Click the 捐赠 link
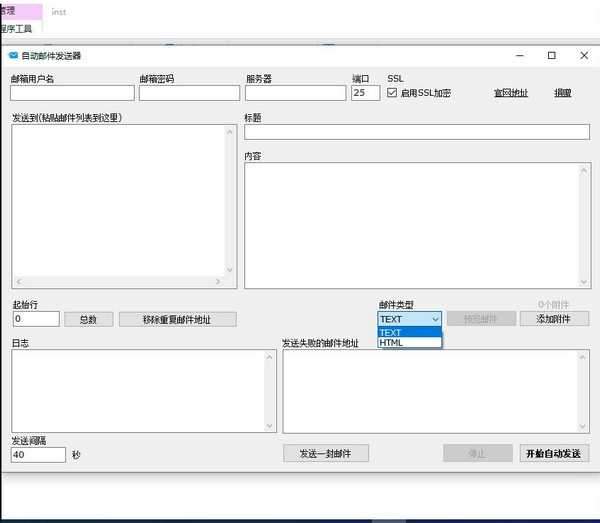 pos(563,93)
